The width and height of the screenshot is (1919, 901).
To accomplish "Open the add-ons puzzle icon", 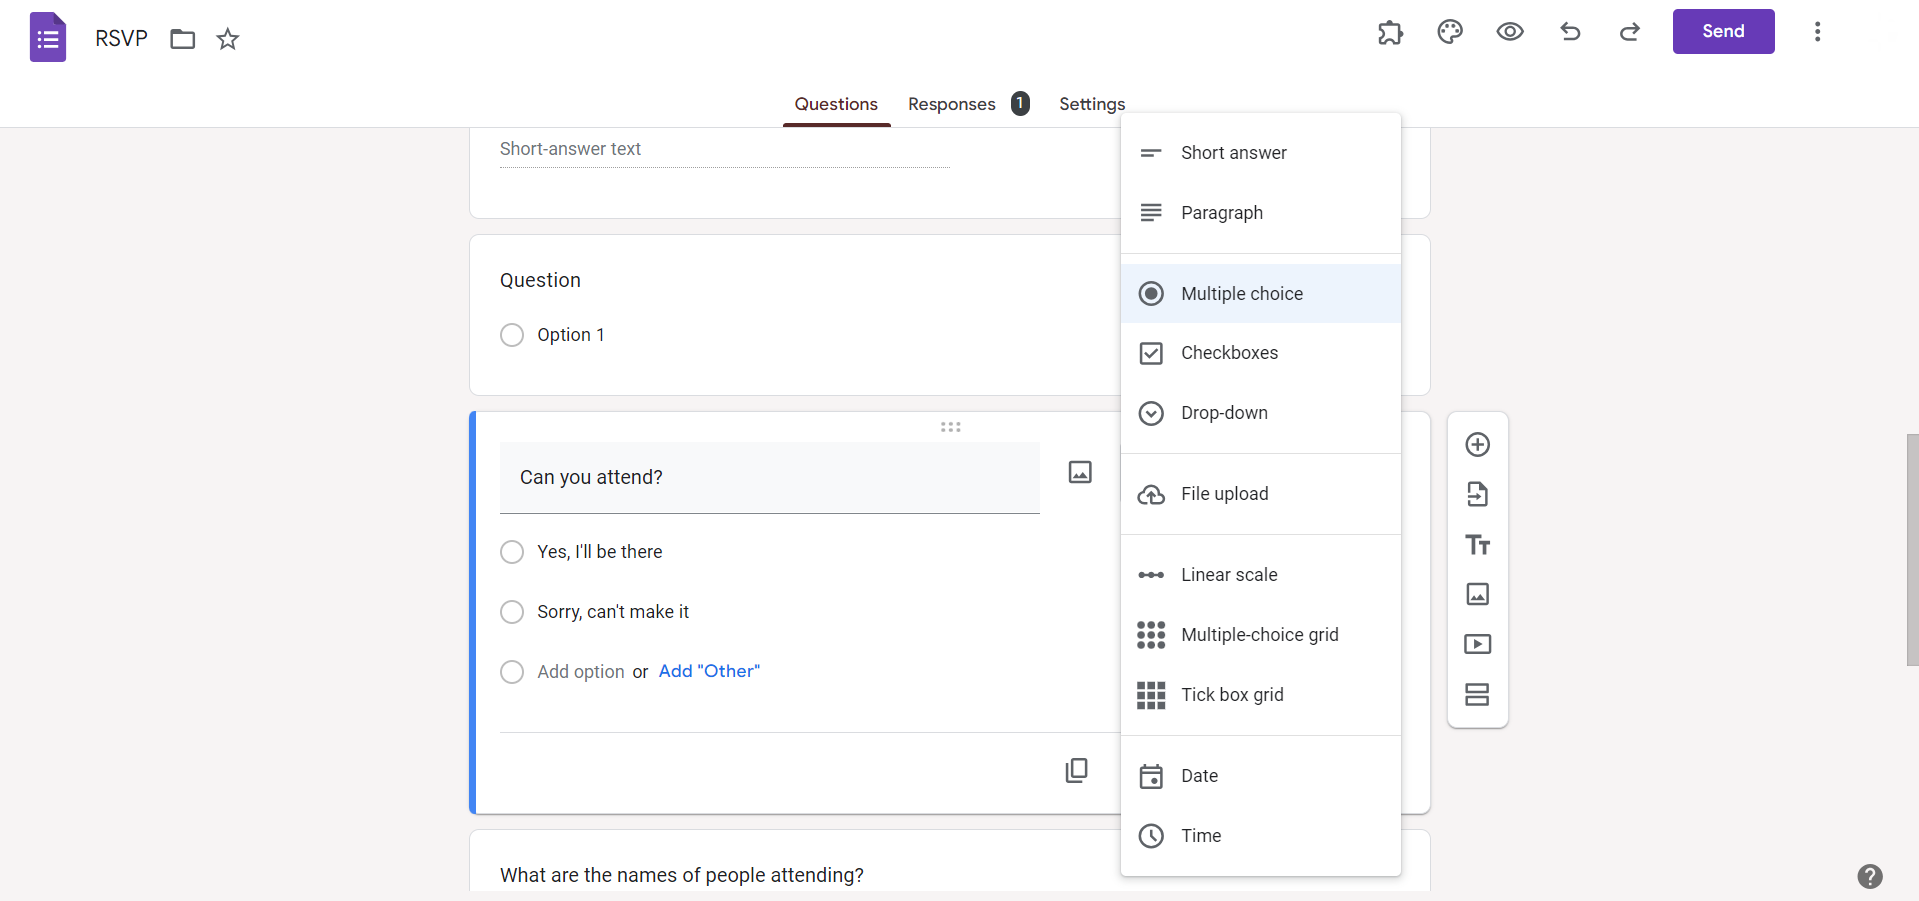I will 1390,32.
